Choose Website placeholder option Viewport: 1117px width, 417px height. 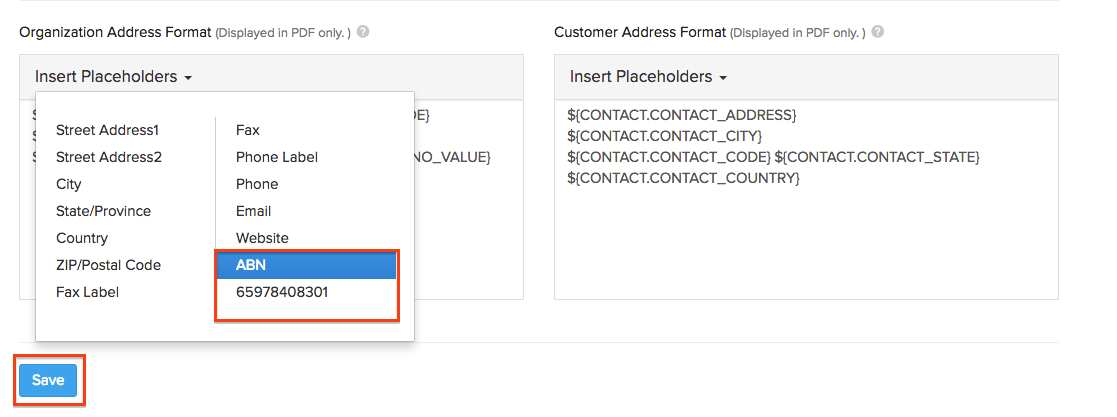click(x=262, y=238)
